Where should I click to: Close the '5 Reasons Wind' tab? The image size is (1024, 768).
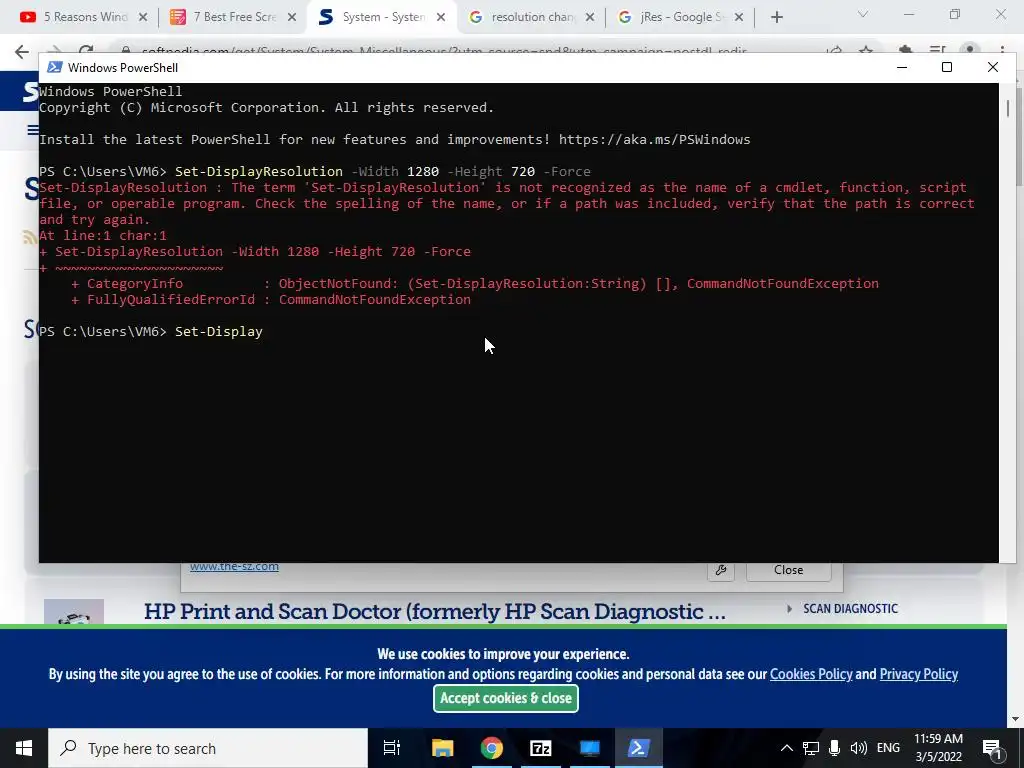(x=143, y=17)
